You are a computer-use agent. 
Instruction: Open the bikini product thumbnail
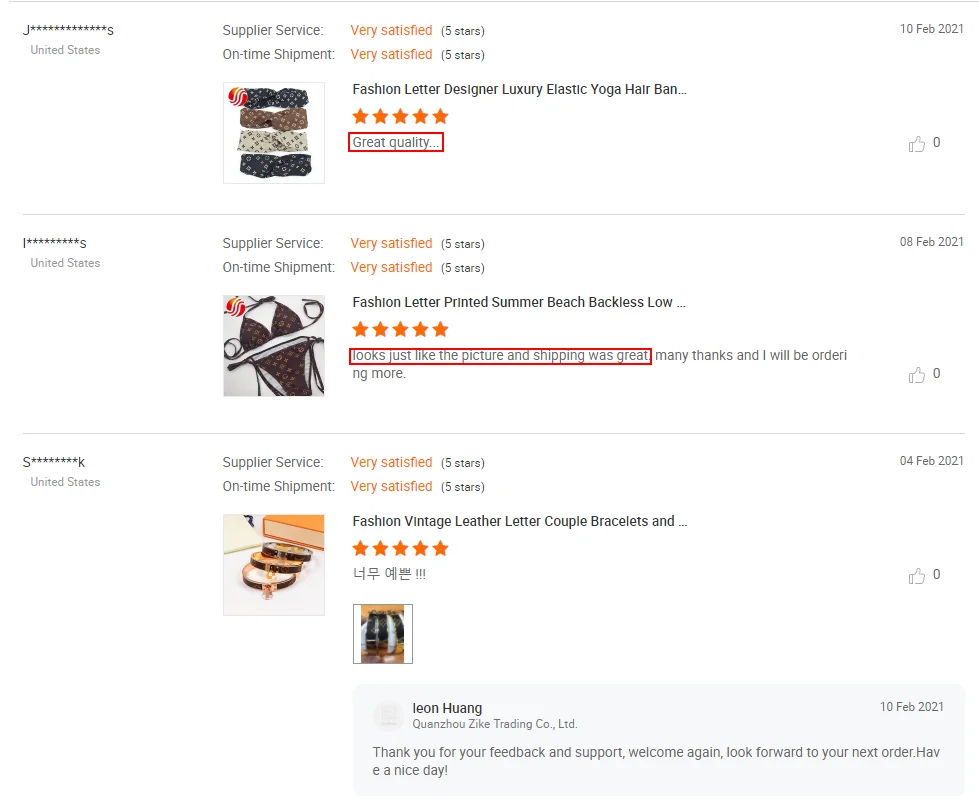(x=273, y=345)
